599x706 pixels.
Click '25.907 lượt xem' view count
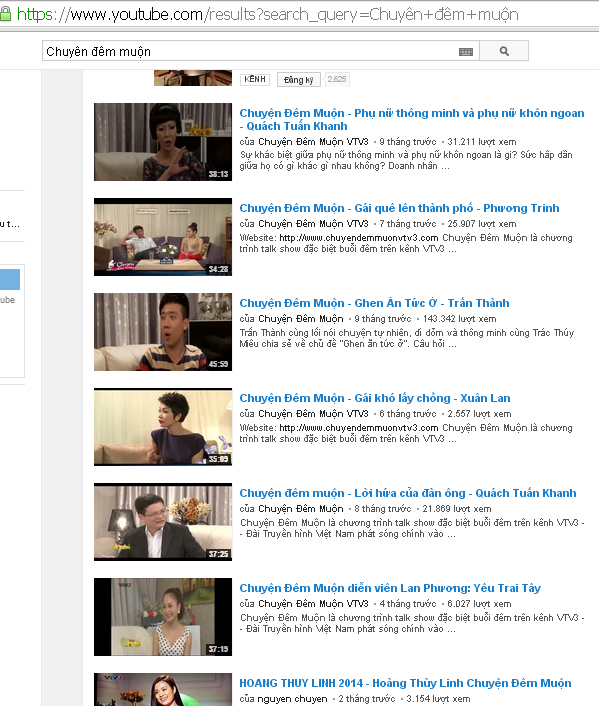[481, 224]
